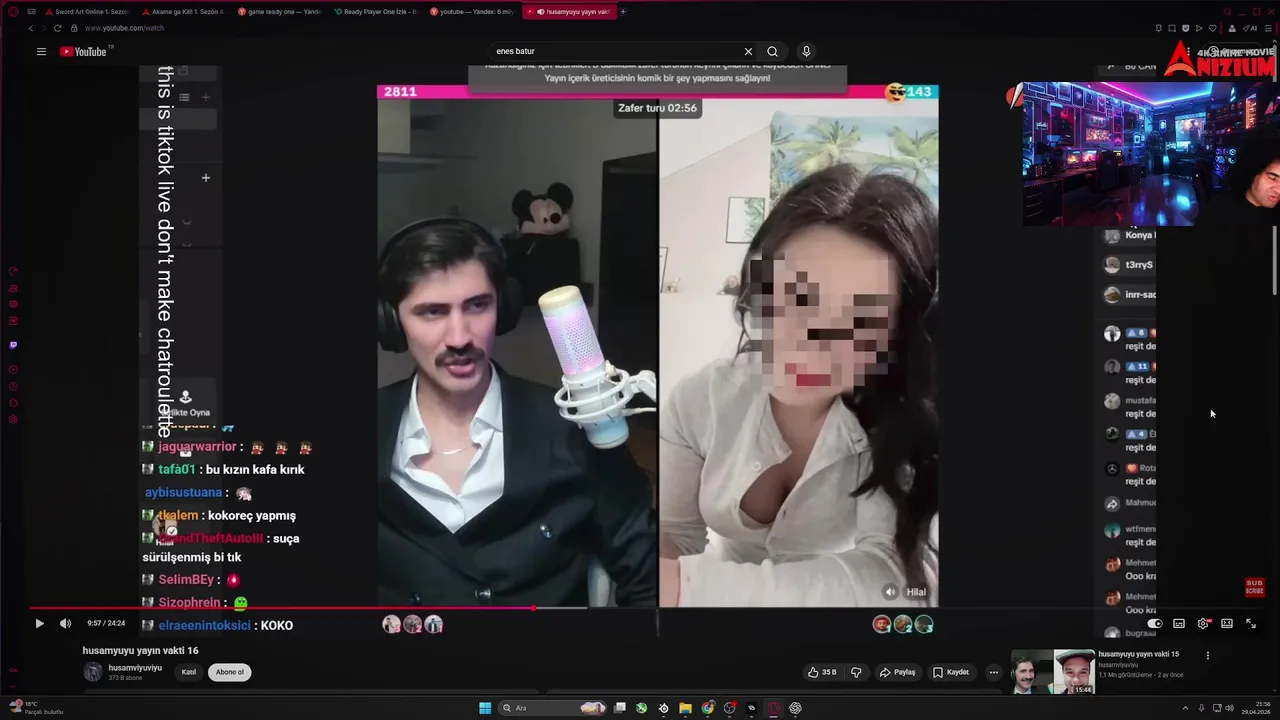
Task: Open ChatGPT from the taskbar
Action: coord(795,708)
